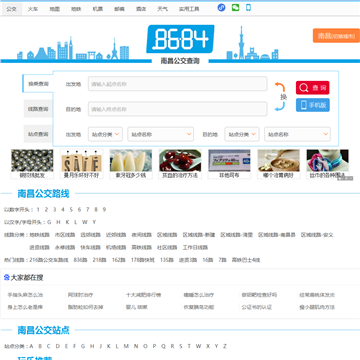This screenshot has width=360, height=360.
Task: Click 身上怎么老是痒 search suggestion
Action: pyautogui.click(x=25, y=307)
